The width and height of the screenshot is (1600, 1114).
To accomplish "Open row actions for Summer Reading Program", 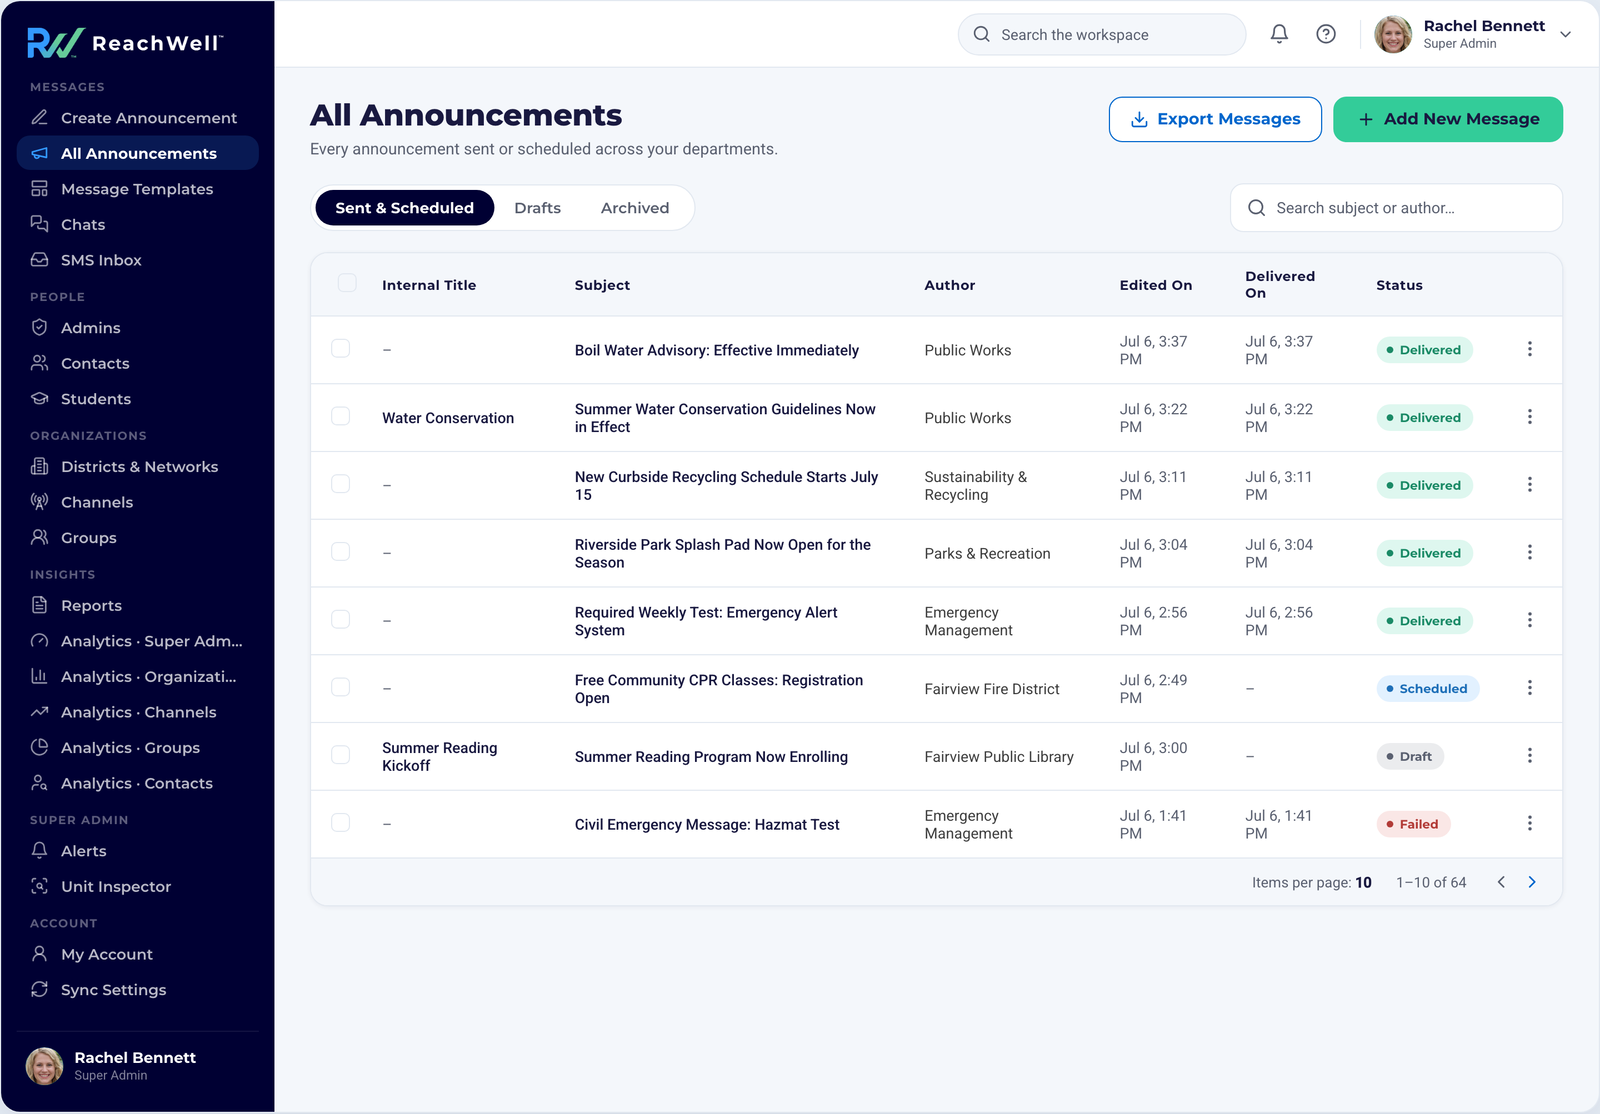I will point(1529,756).
